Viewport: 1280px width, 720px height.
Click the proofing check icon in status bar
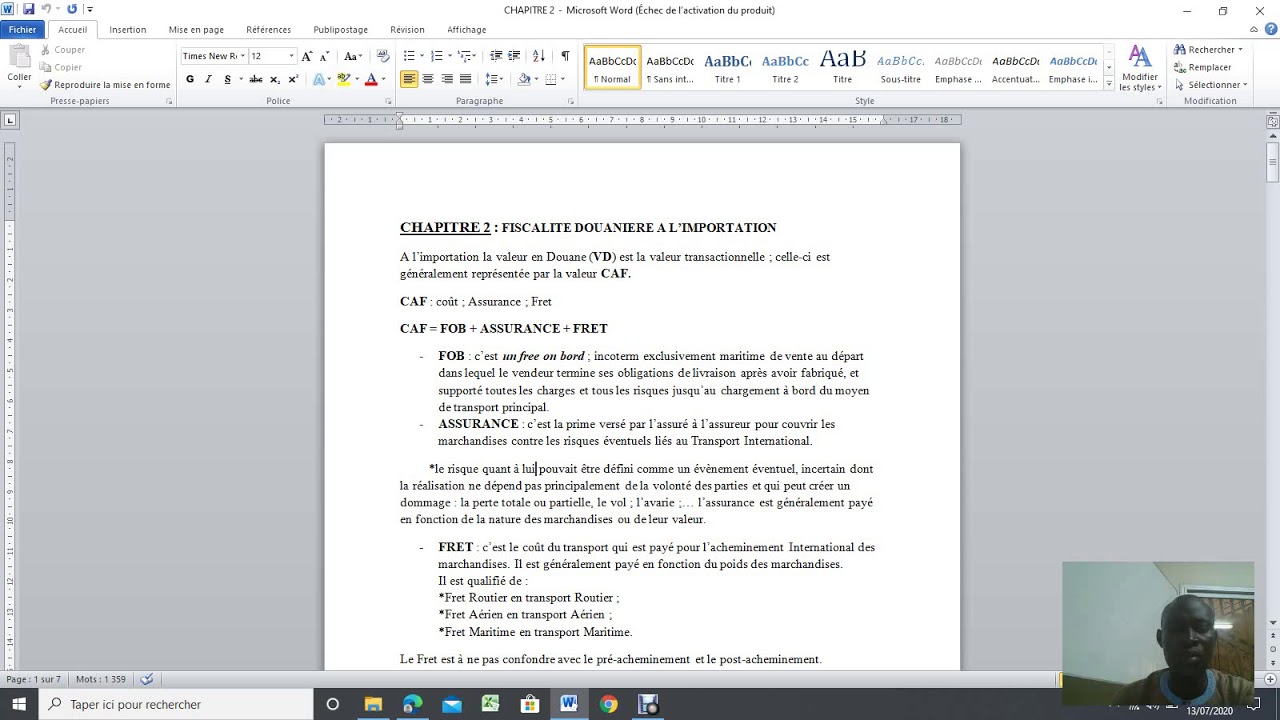[x=147, y=679]
